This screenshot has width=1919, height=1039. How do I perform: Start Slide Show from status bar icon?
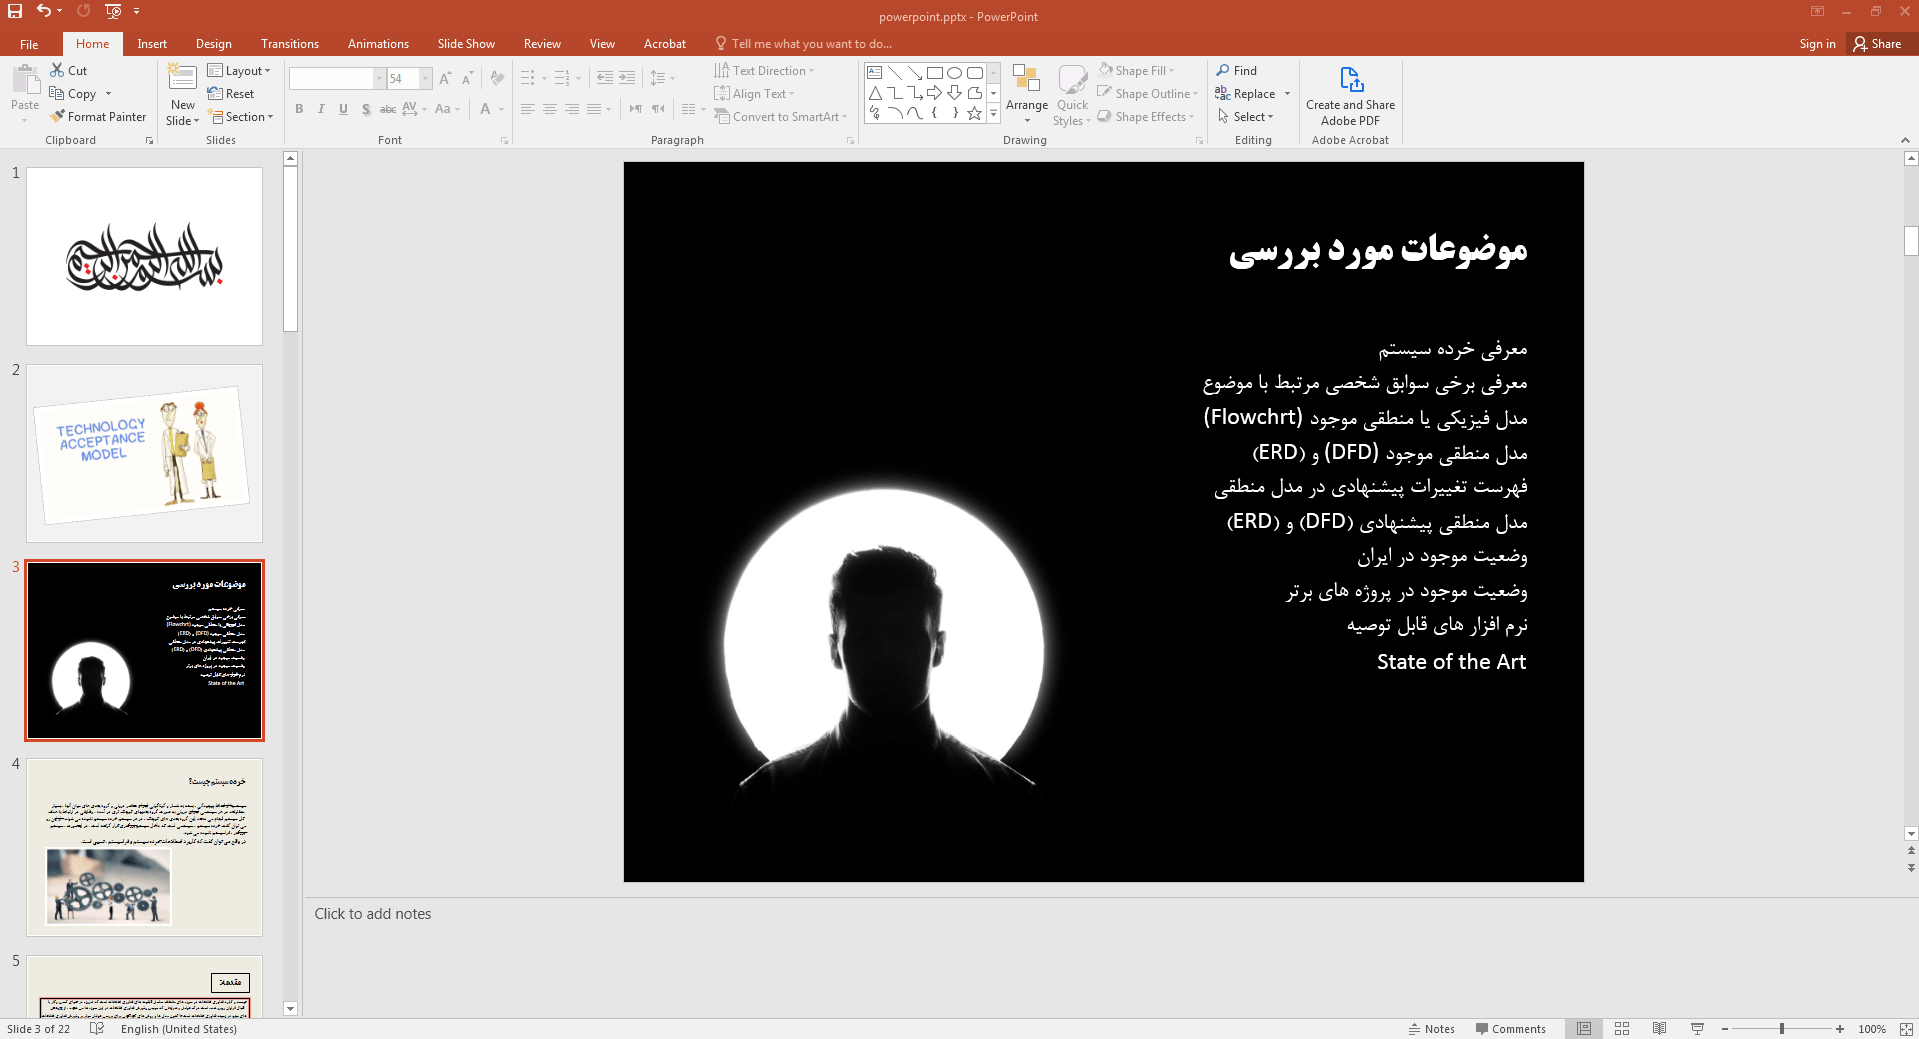[1697, 1028]
